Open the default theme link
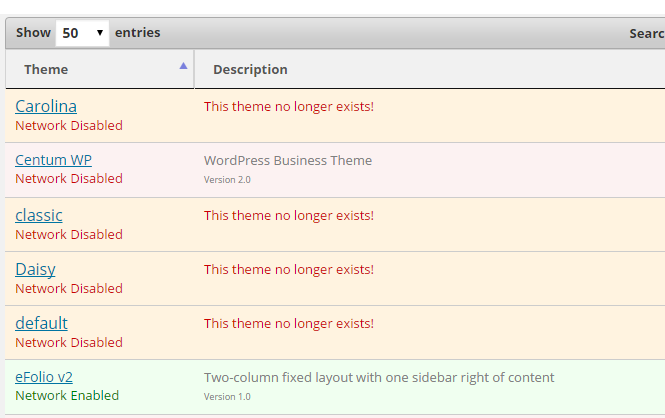 41,323
